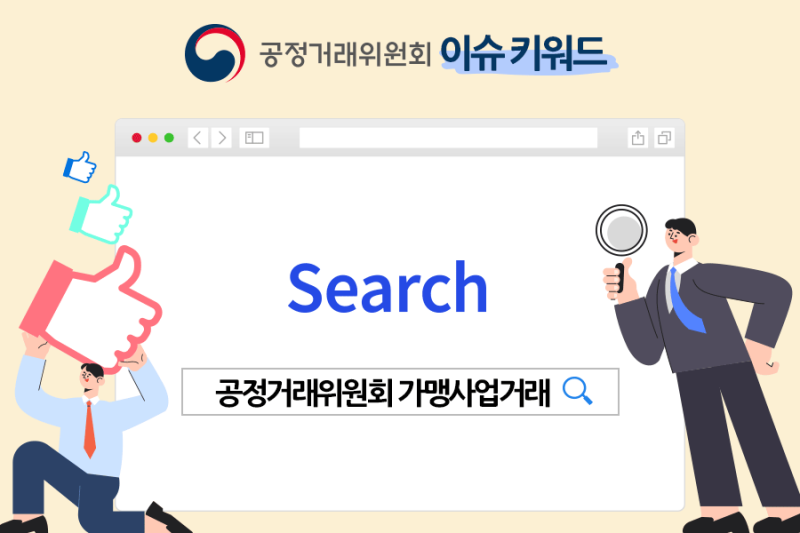Click the green window dot
This screenshot has height=533, width=800.
click(169, 138)
